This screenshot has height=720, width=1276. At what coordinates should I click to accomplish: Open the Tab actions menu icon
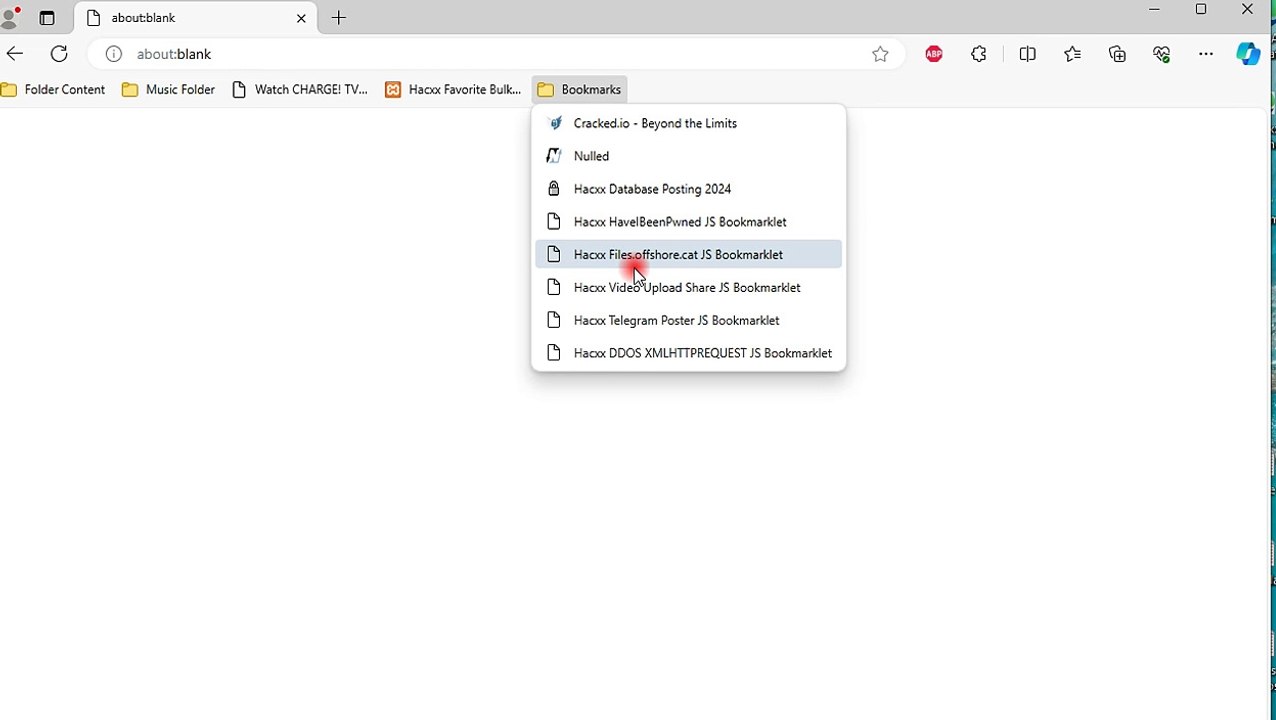(47, 18)
